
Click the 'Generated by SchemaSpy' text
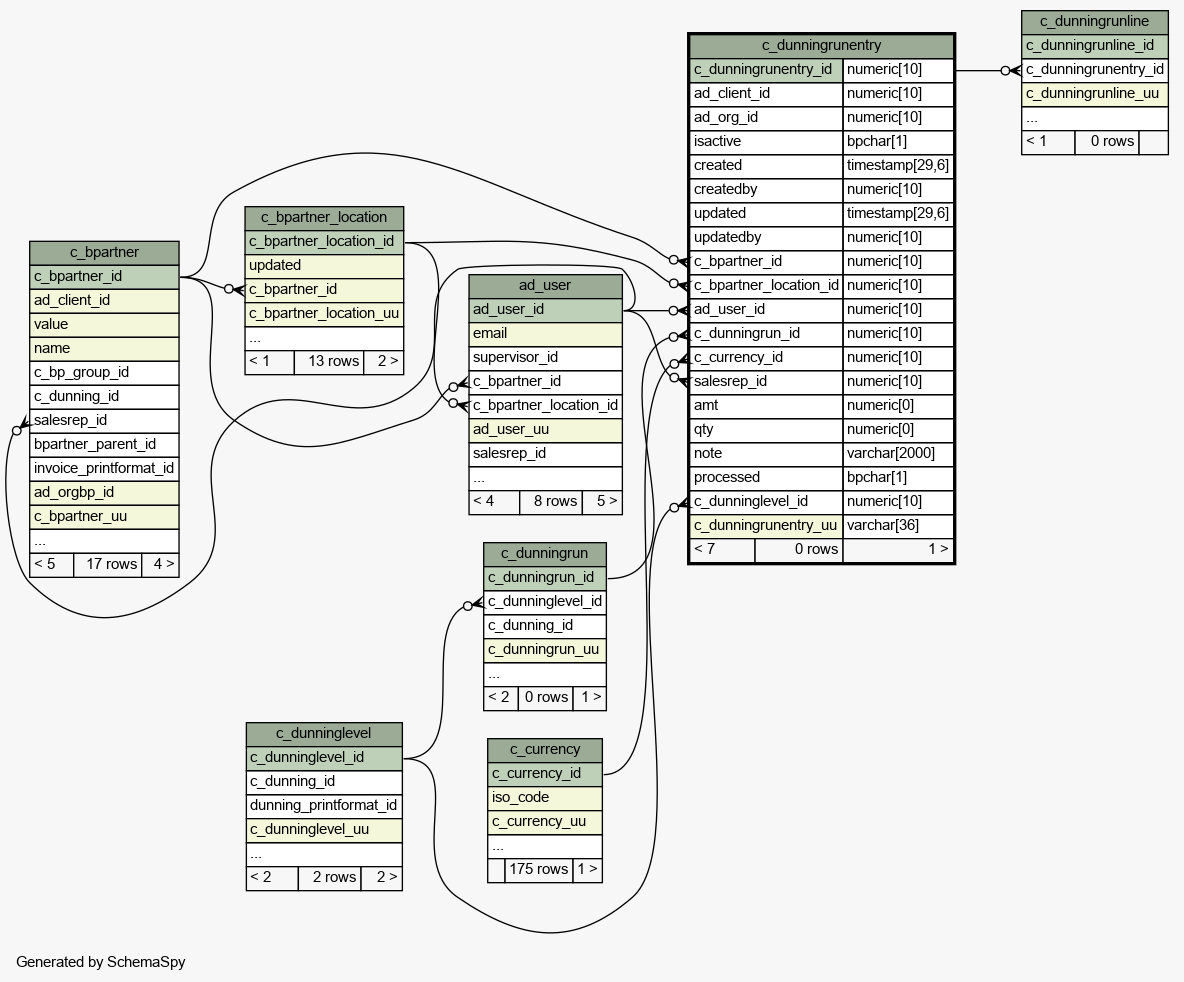[100, 962]
